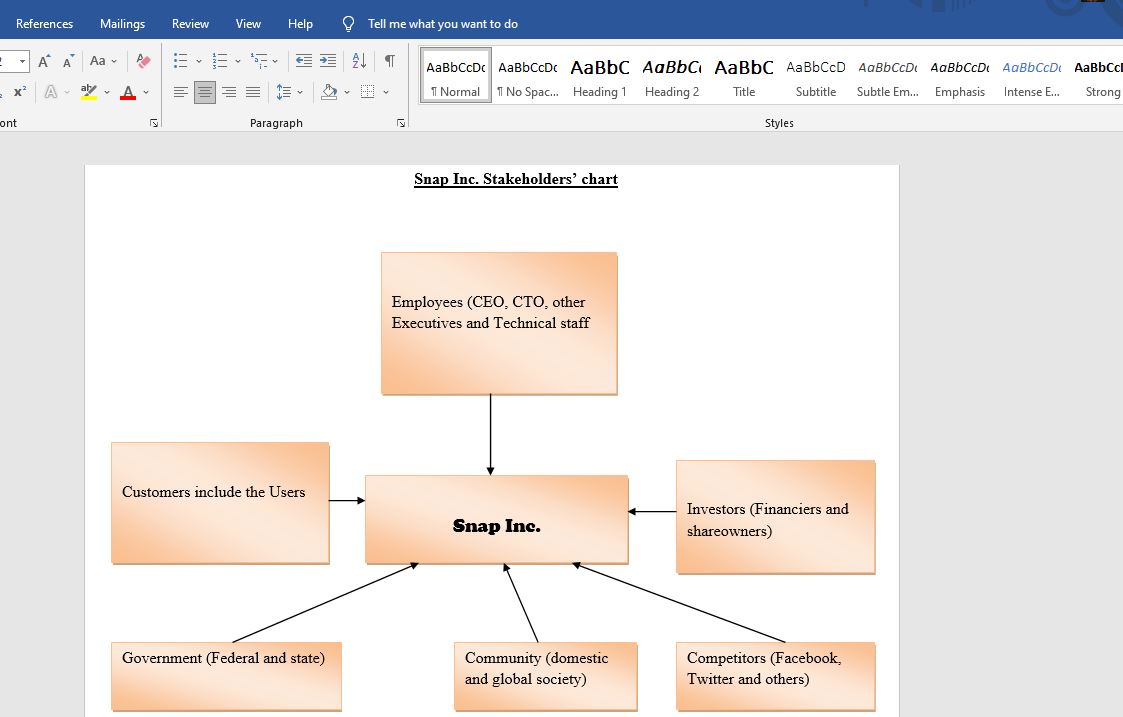Decrease paragraph indent
1123x717 pixels.
click(304, 61)
